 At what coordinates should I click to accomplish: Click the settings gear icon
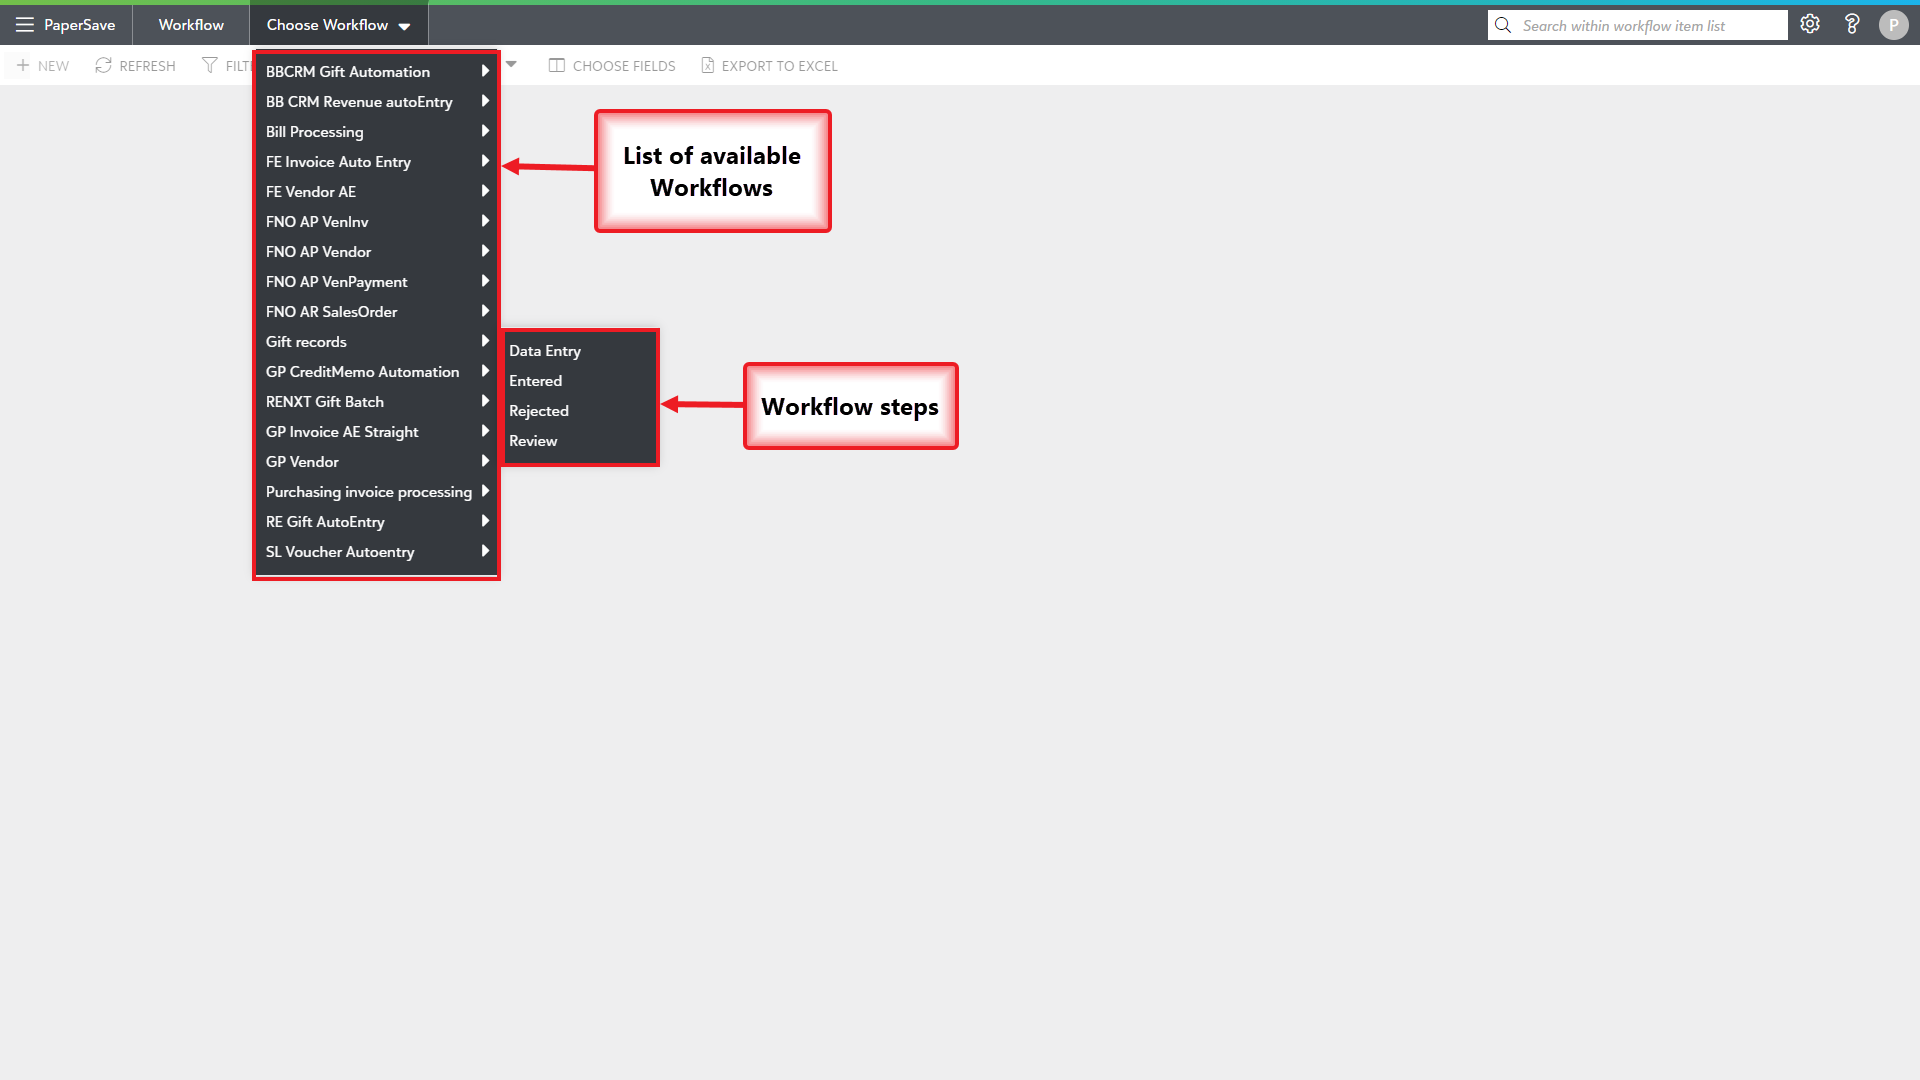point(1810,25)
